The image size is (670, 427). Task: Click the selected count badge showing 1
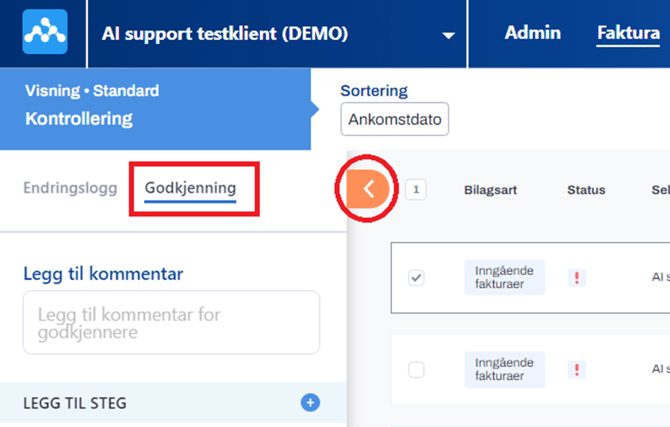click(x=416, y=189)
